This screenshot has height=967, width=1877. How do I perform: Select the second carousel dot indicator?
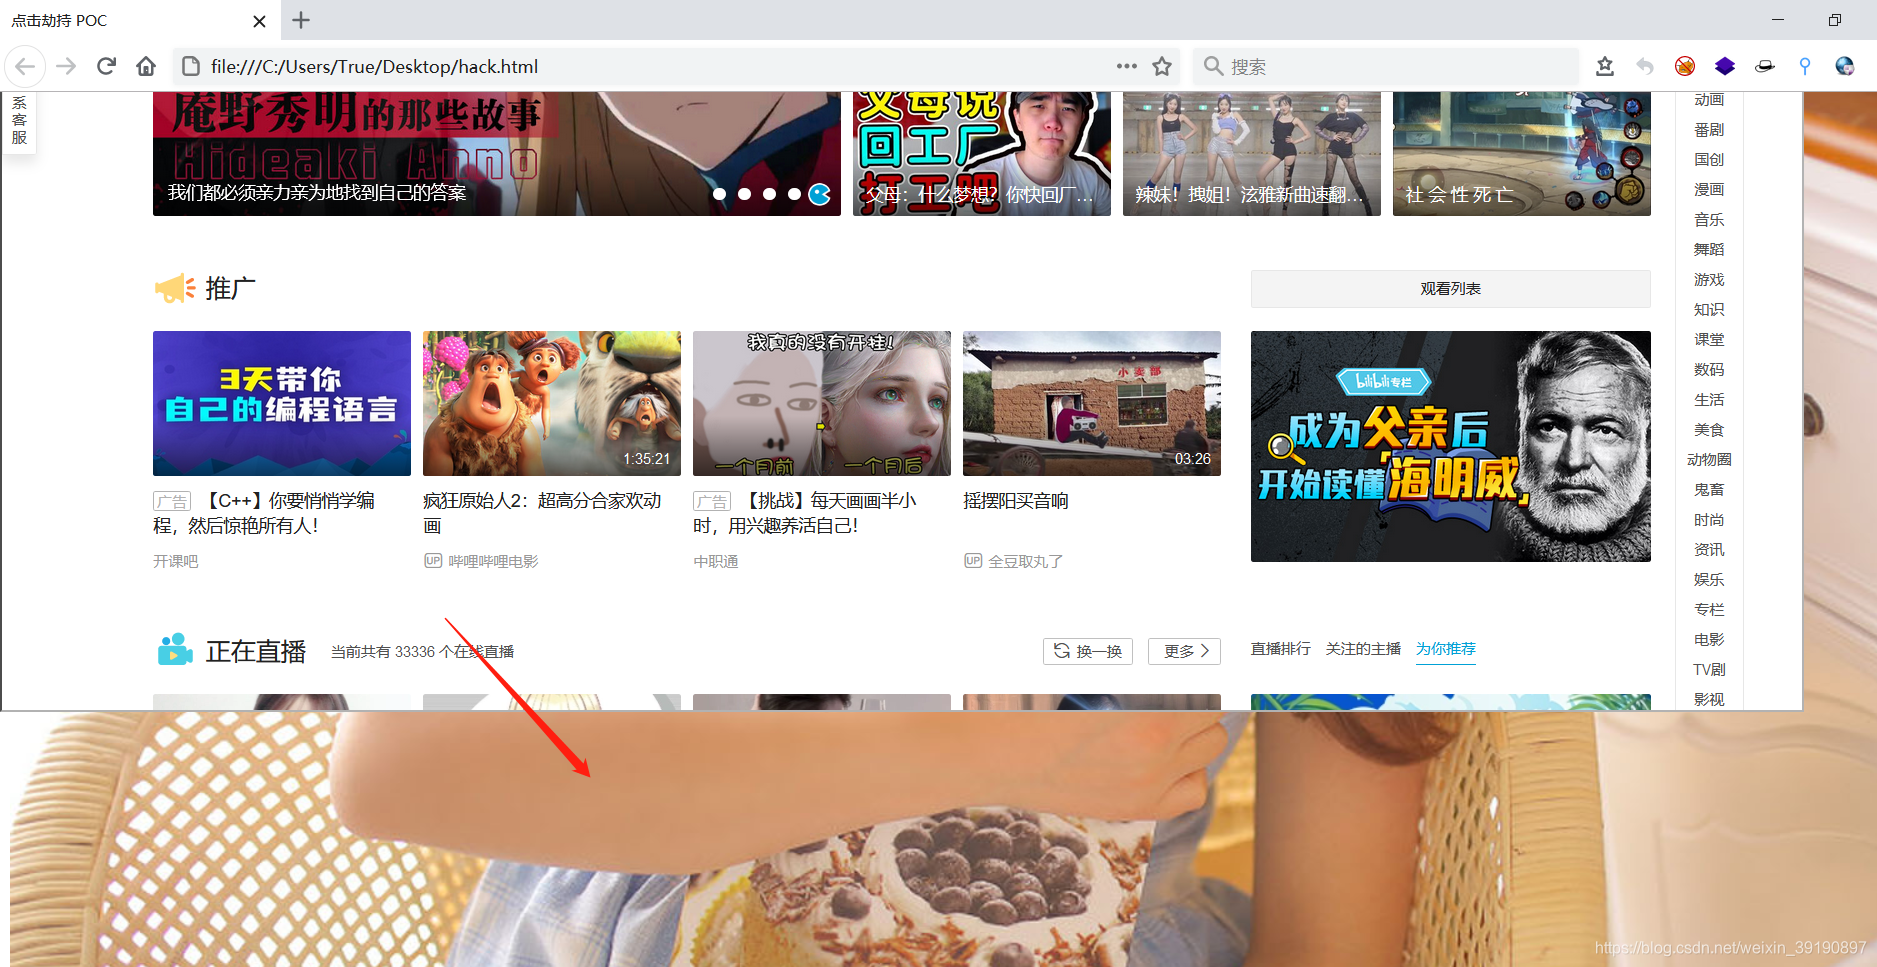(x=745, y=194)
